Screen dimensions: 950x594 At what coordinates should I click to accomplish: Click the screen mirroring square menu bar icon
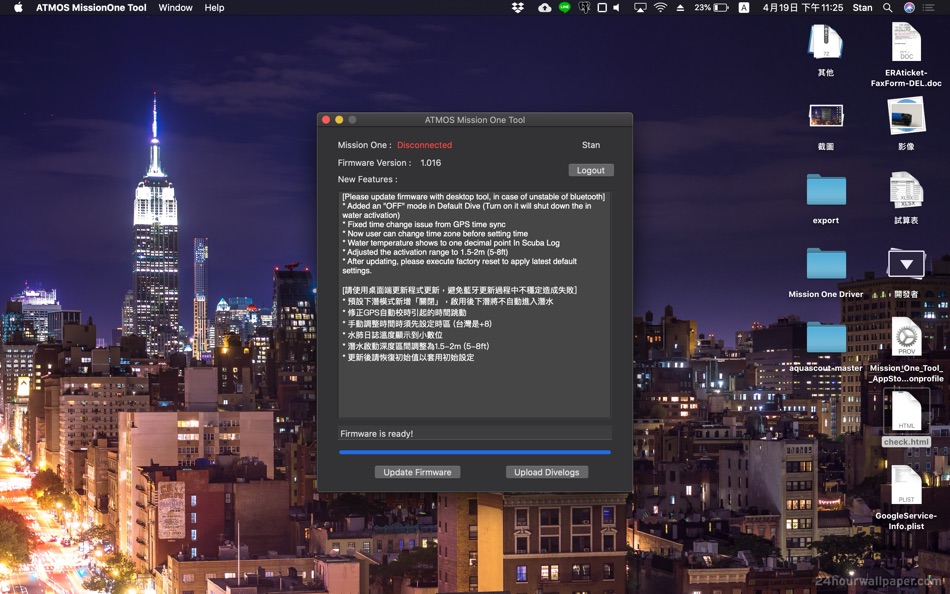602,8
